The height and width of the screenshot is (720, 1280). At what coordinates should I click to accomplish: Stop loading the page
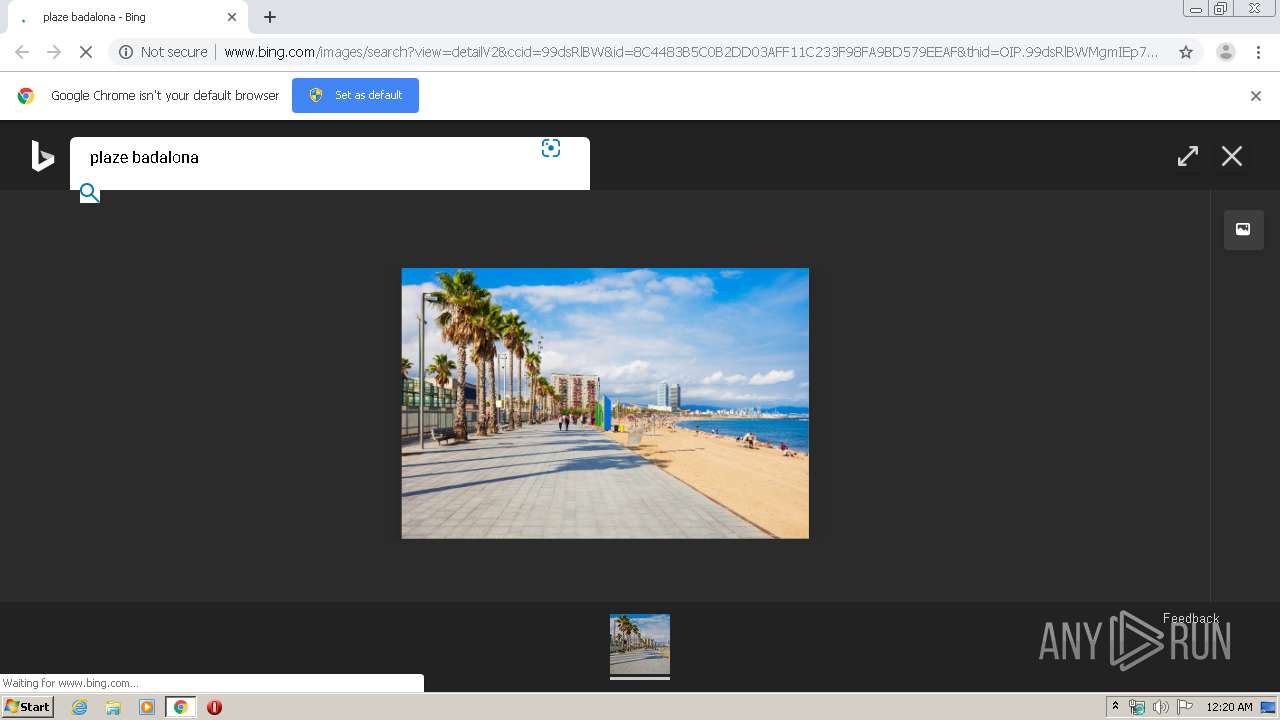pos(86,52)
